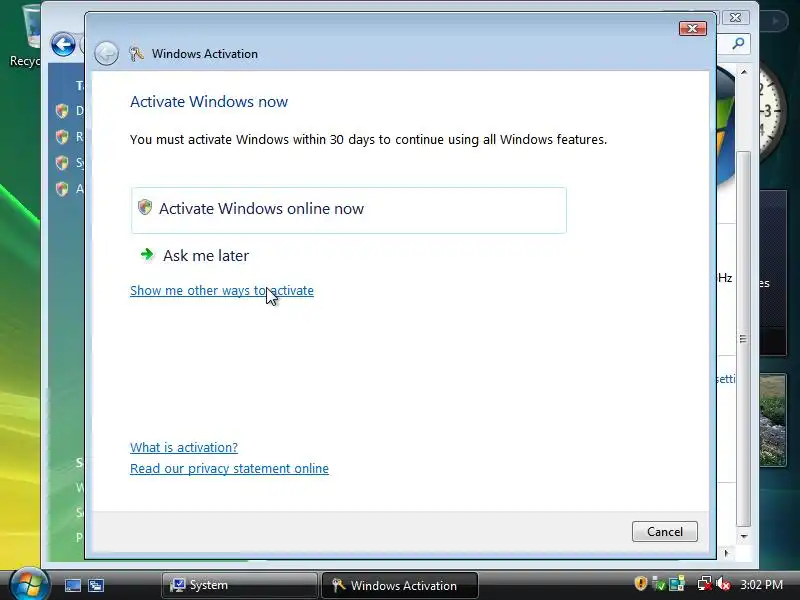
Task: Click the clock gadget on the sidebar
Action: [x=770, y=112]
